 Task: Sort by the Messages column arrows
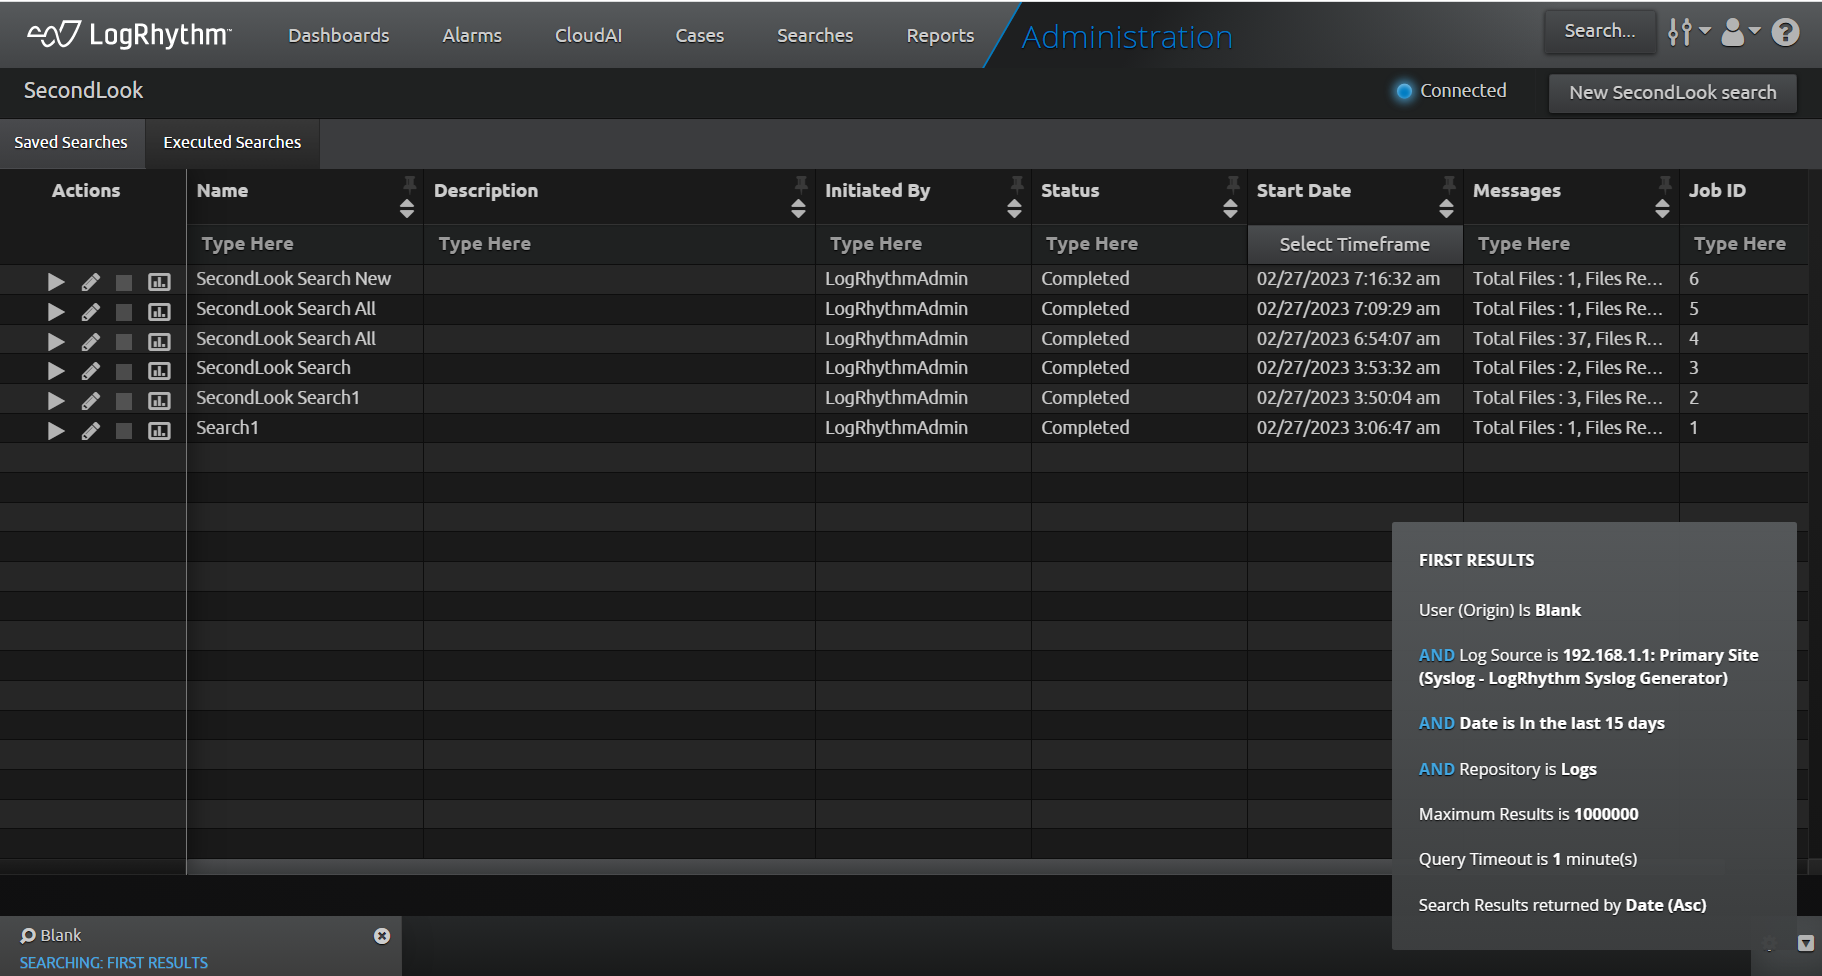point(1662,208)
